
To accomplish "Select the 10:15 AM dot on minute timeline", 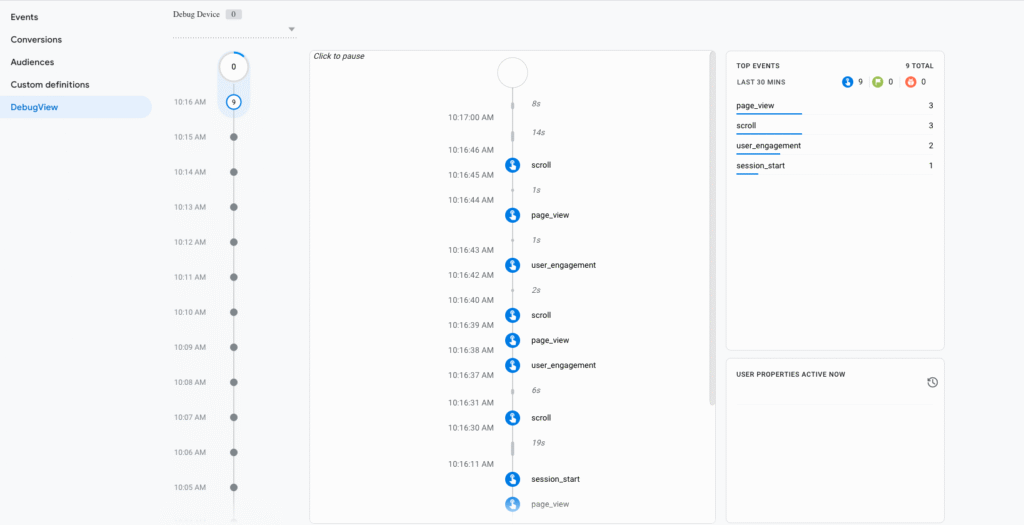I will [x=234, y=137].
